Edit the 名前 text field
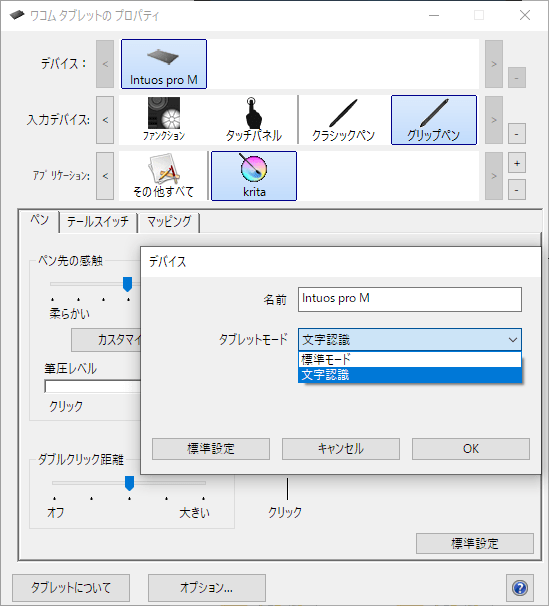The height and width of the screenshot is (606, 549). point(410,299)
